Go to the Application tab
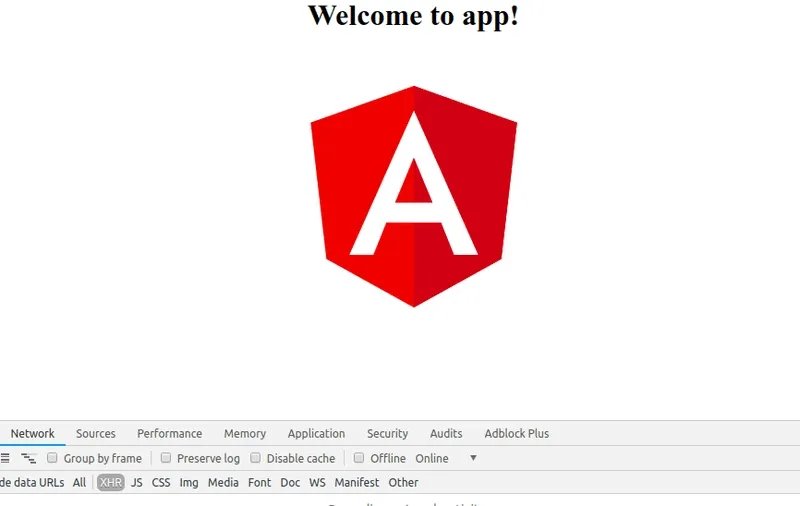The image size is (800, 506). pyautogui.click(x=316, y=433)
